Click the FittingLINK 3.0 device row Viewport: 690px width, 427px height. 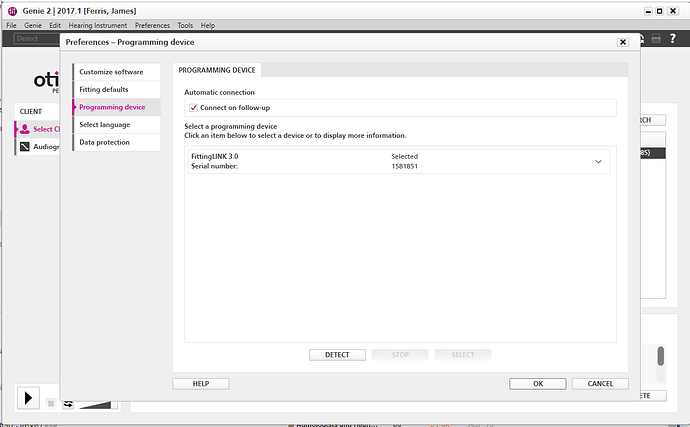(x=399, y=162)
